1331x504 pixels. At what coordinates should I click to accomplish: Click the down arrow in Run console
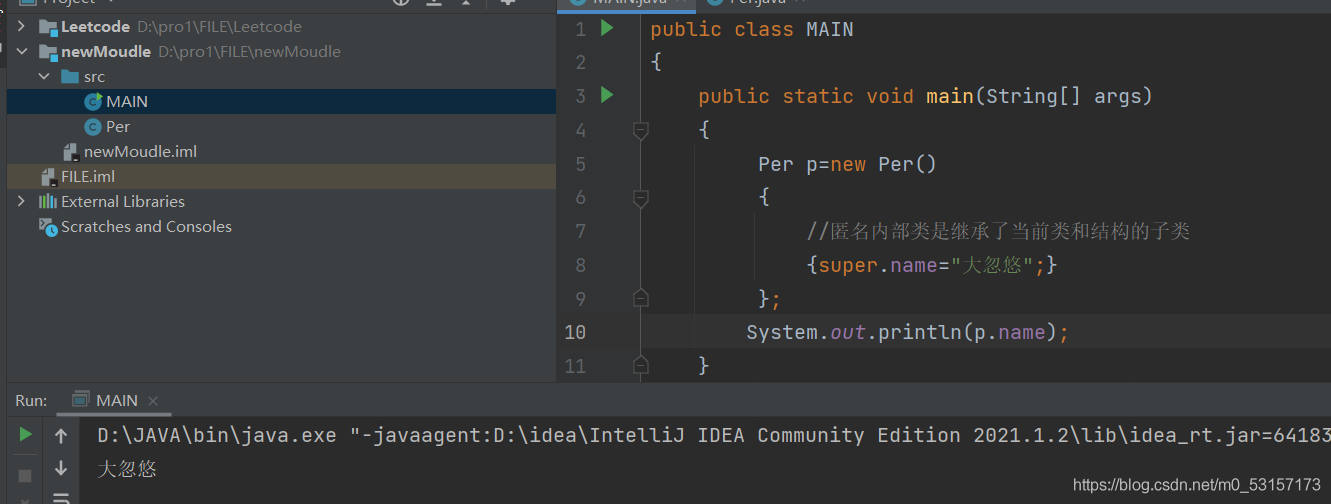tap(61, 468)
